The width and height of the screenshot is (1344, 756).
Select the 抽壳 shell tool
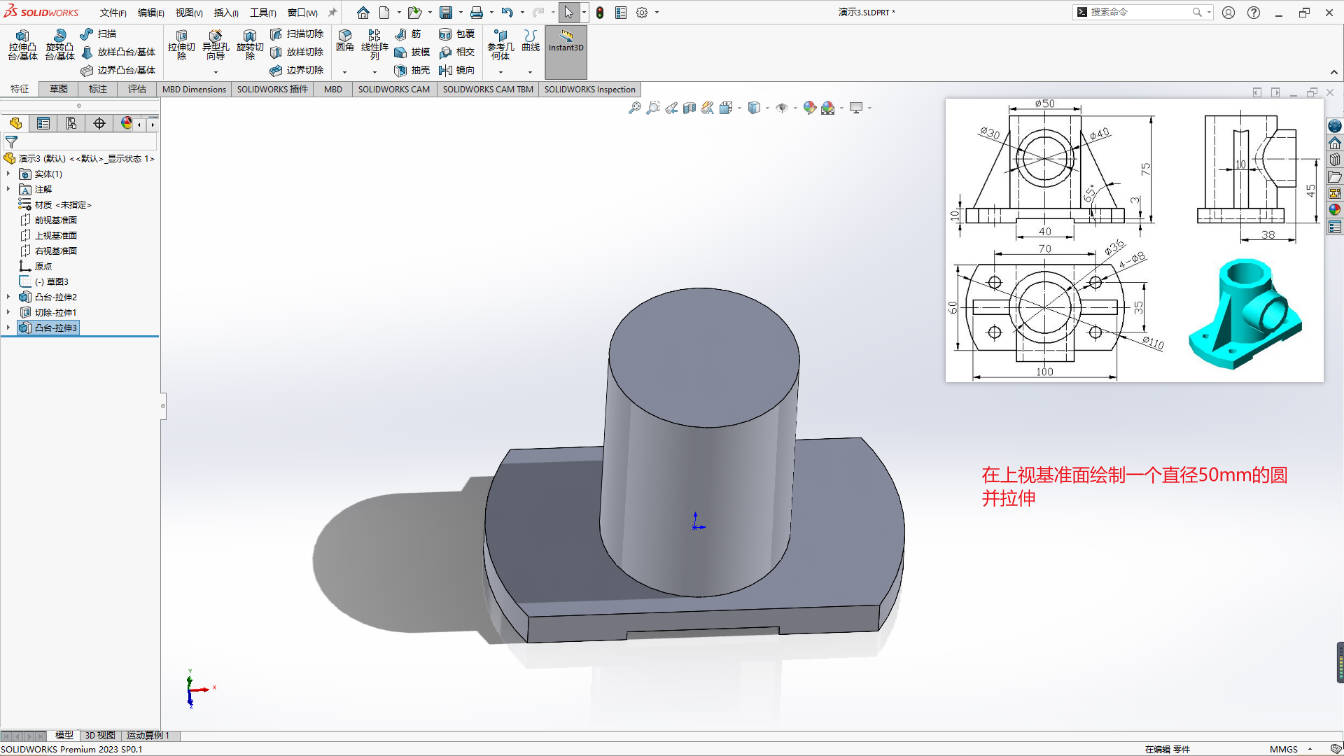(x=411, y=70)
